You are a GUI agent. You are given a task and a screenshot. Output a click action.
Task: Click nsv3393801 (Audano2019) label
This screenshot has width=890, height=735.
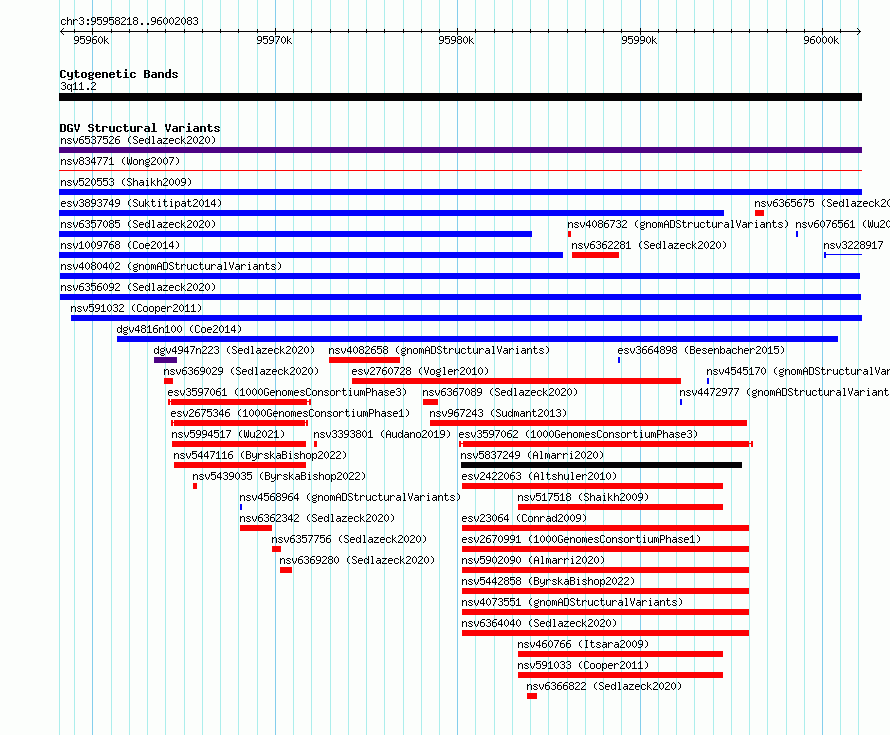(382, 434)
